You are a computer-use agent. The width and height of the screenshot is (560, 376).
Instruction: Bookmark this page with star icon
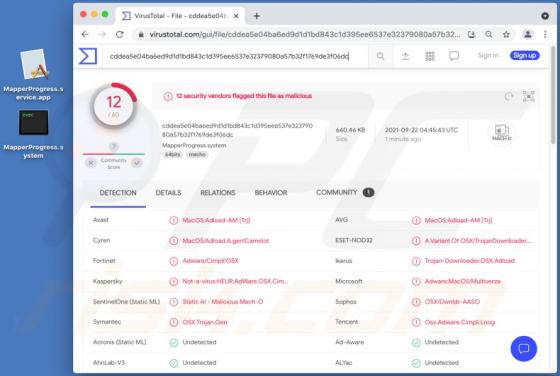click(x=506, y=34)
